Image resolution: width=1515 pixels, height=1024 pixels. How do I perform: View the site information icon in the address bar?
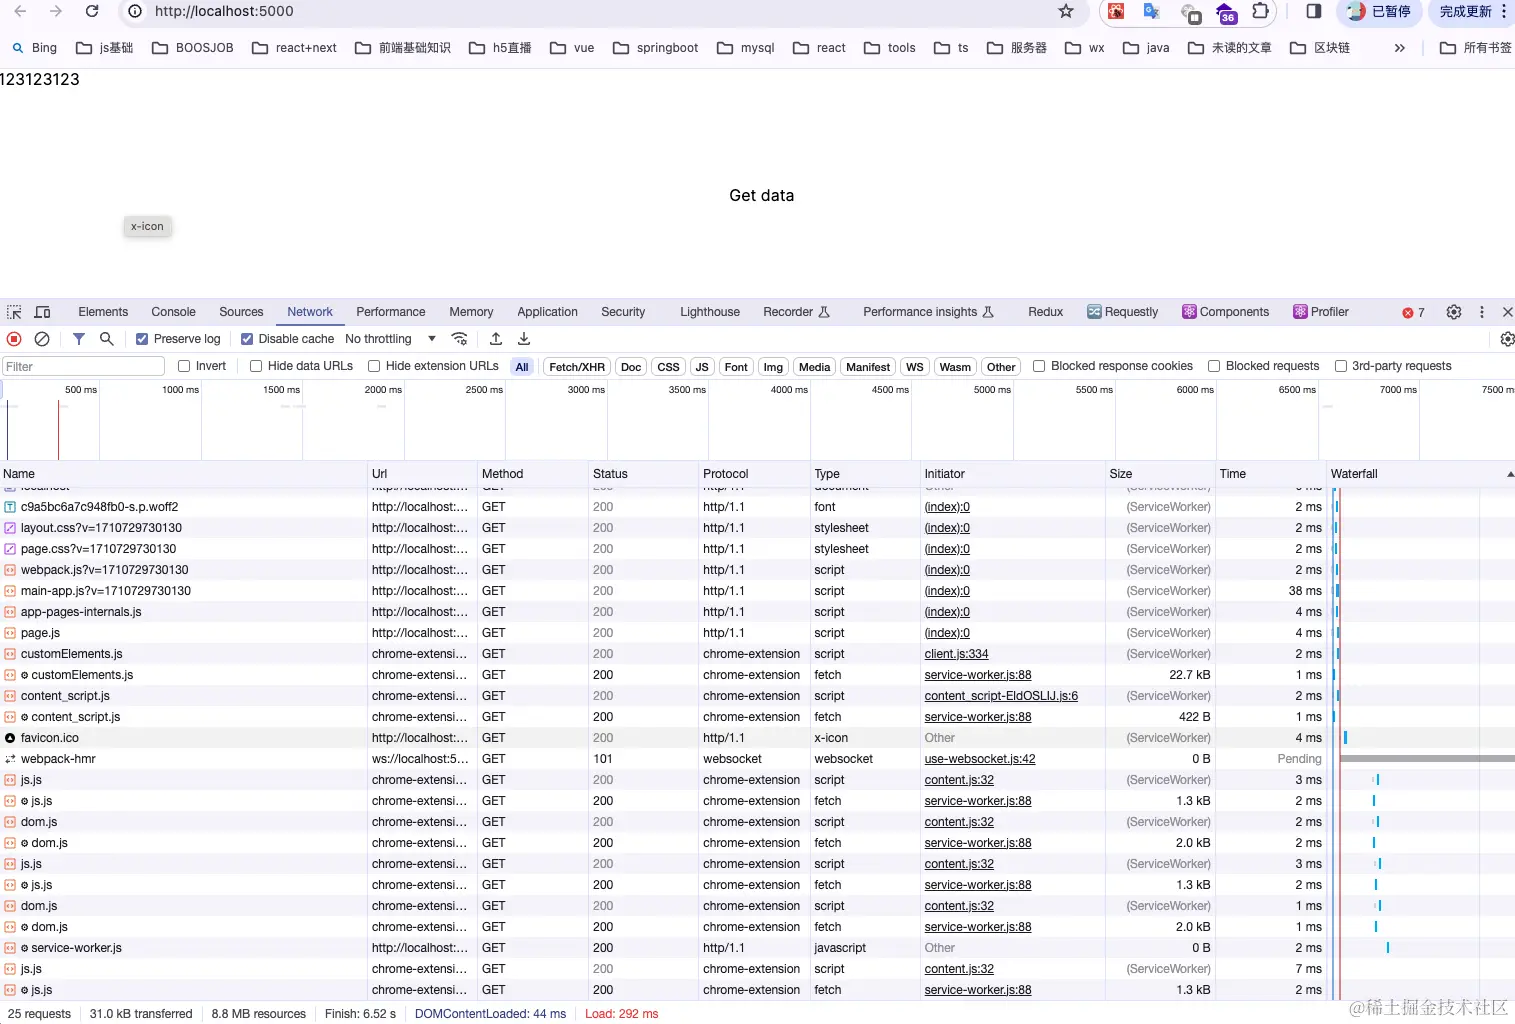click(x=135, y=11)
